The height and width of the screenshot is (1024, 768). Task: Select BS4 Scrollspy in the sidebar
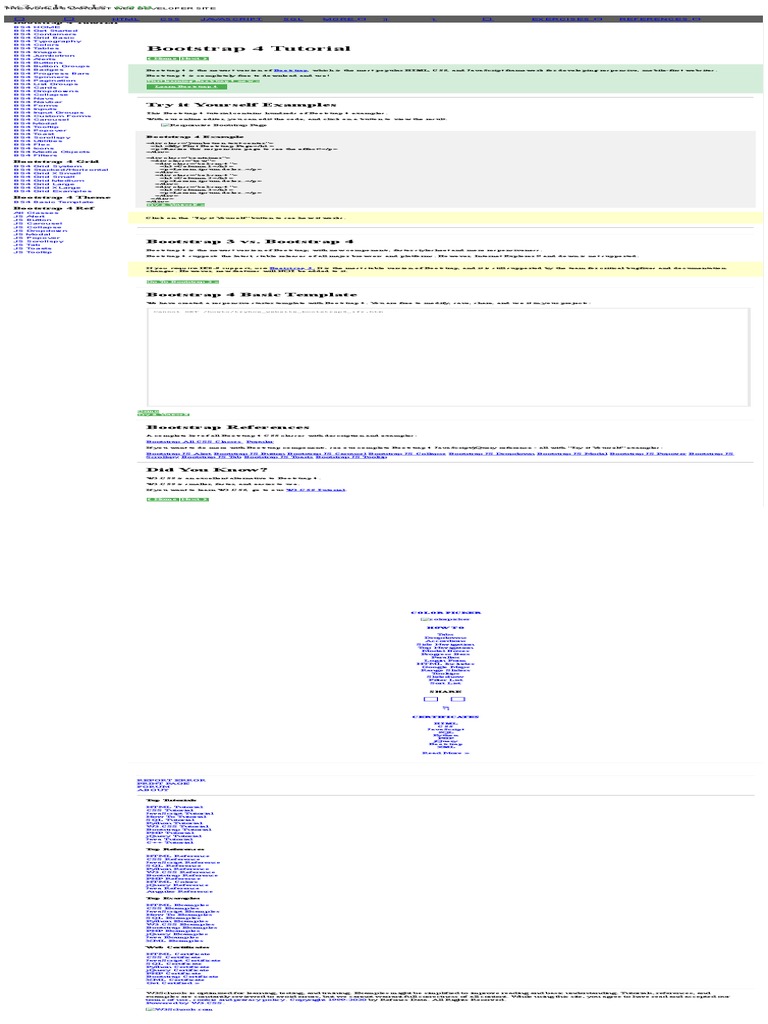coord(42,138)
